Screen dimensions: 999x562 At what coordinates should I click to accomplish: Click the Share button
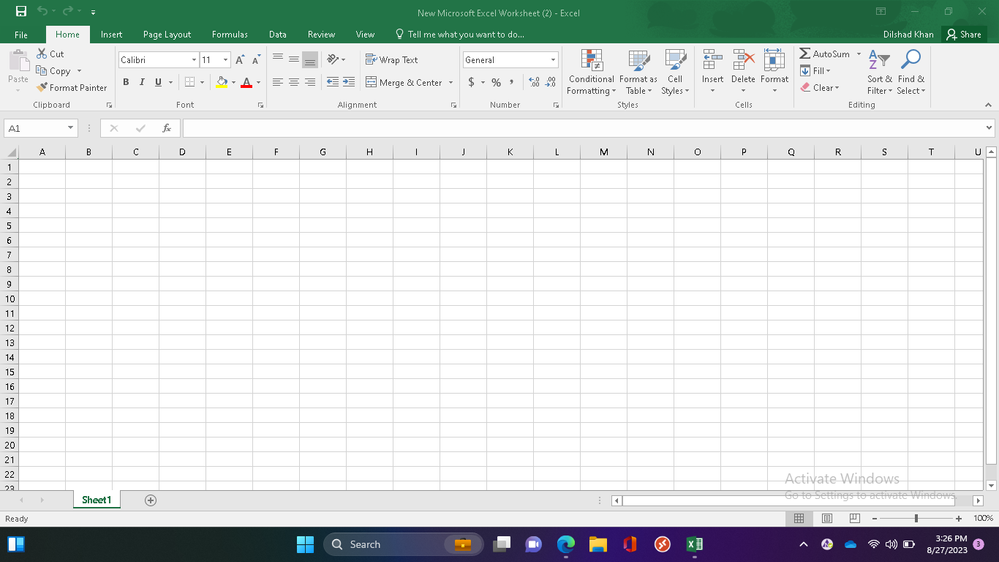pos(964,34)
